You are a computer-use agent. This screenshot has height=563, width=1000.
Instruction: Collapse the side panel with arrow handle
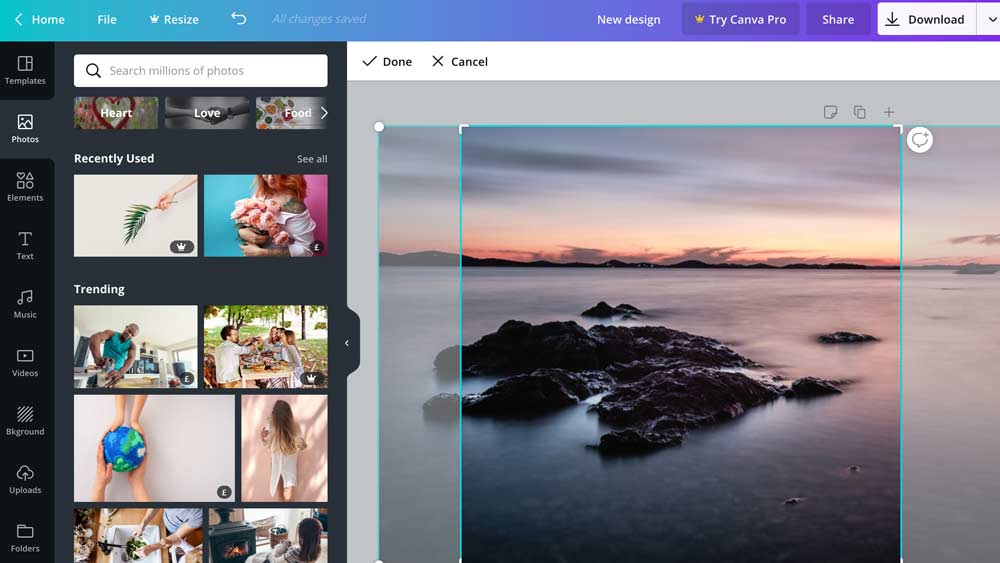click(x=347, y=343)
